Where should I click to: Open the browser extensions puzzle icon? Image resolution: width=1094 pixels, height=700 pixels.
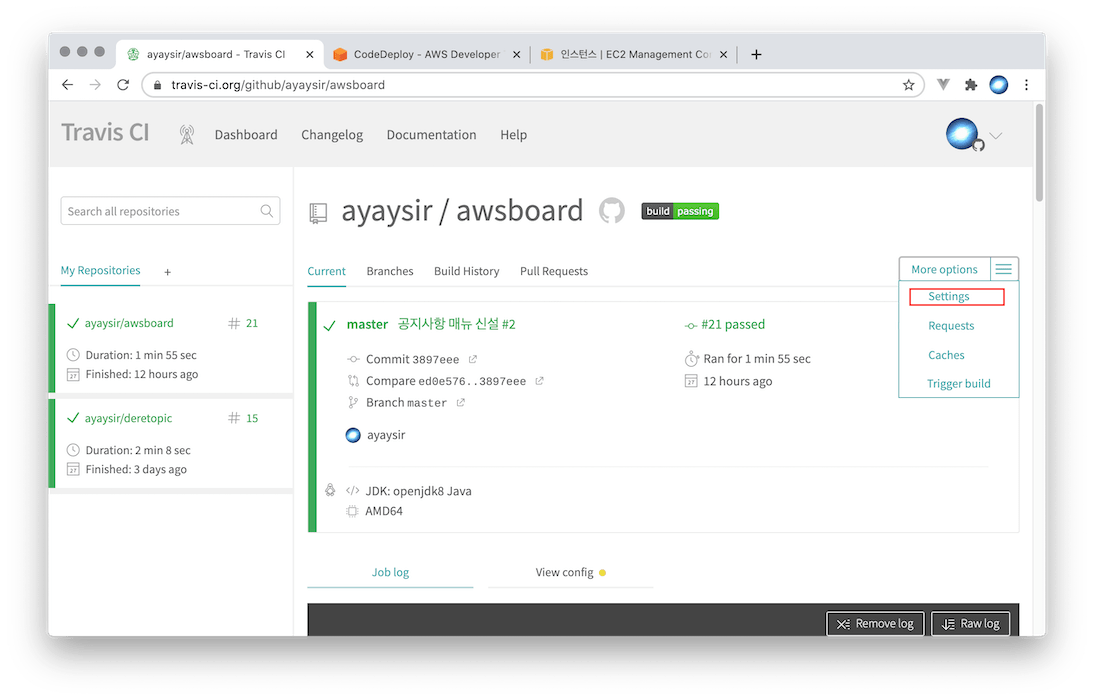pyautogui.click(x=970, y=85)
